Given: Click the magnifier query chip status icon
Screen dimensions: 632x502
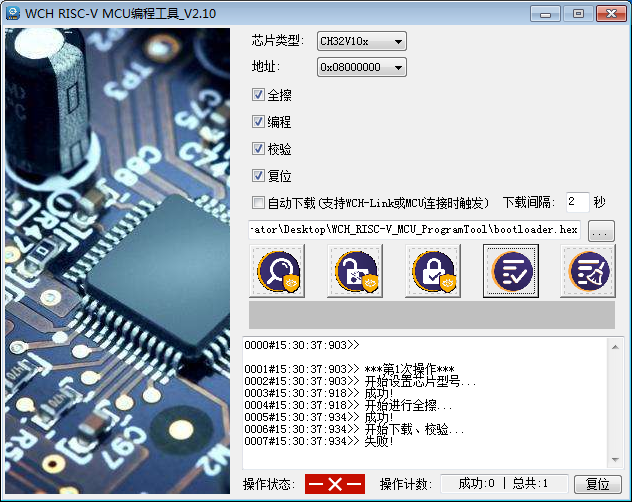Looking at the screenshot, I should 276,270.
